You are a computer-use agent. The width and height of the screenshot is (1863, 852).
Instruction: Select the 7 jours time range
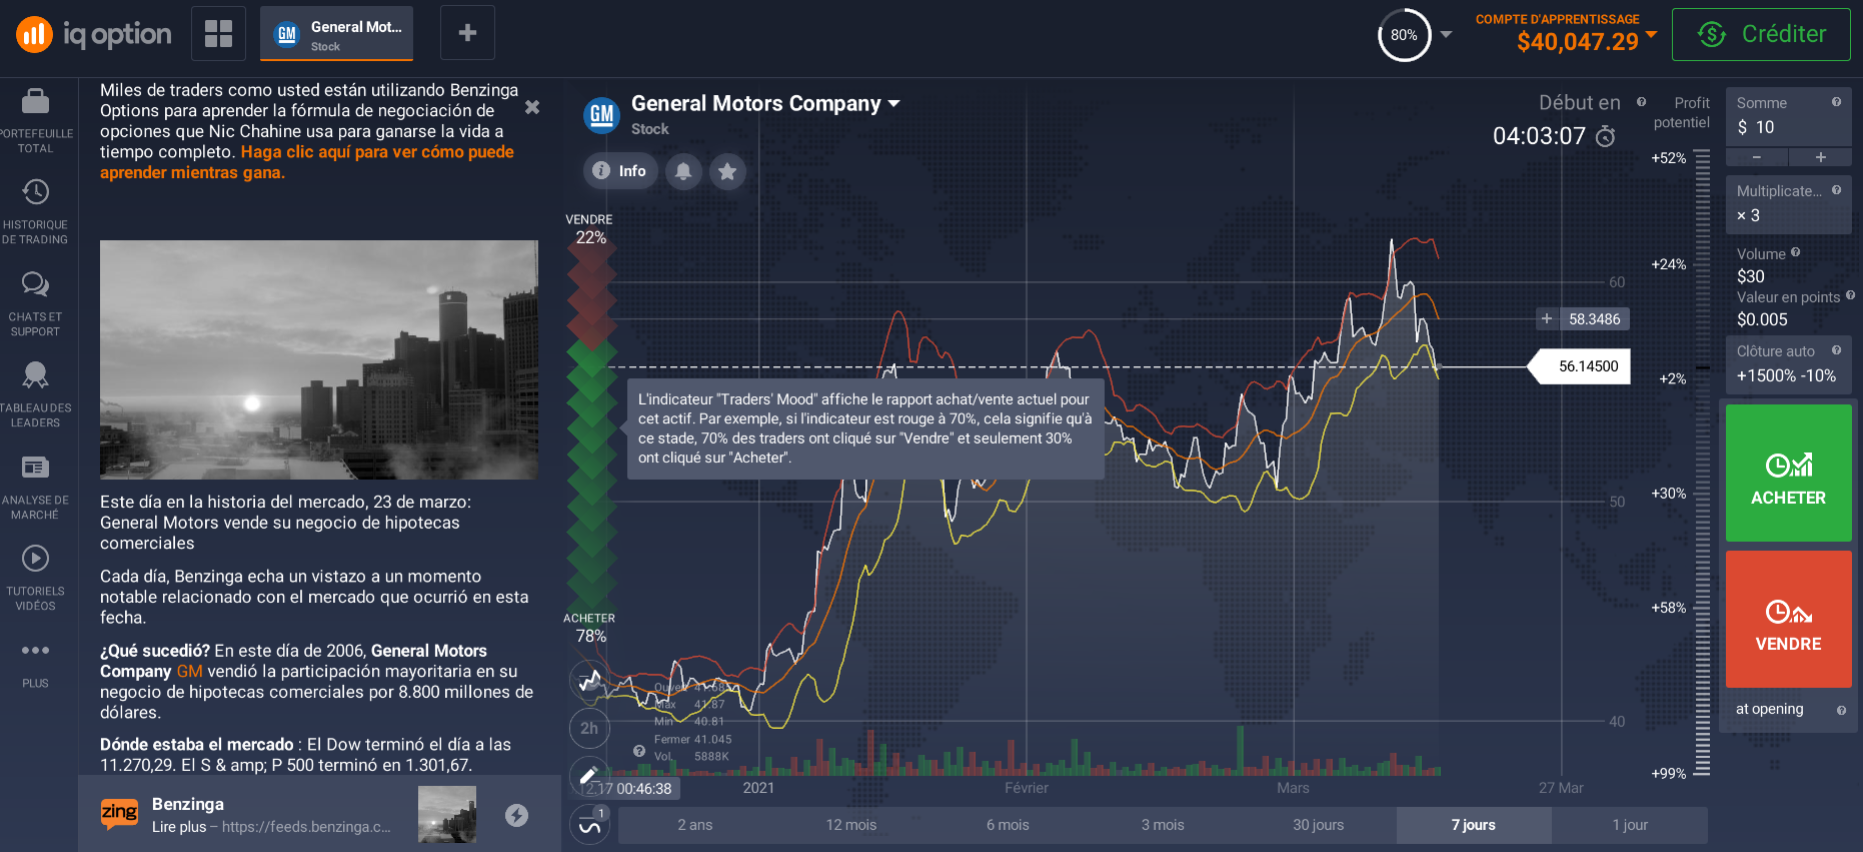pyautogui.click(x=1474, y=825)
